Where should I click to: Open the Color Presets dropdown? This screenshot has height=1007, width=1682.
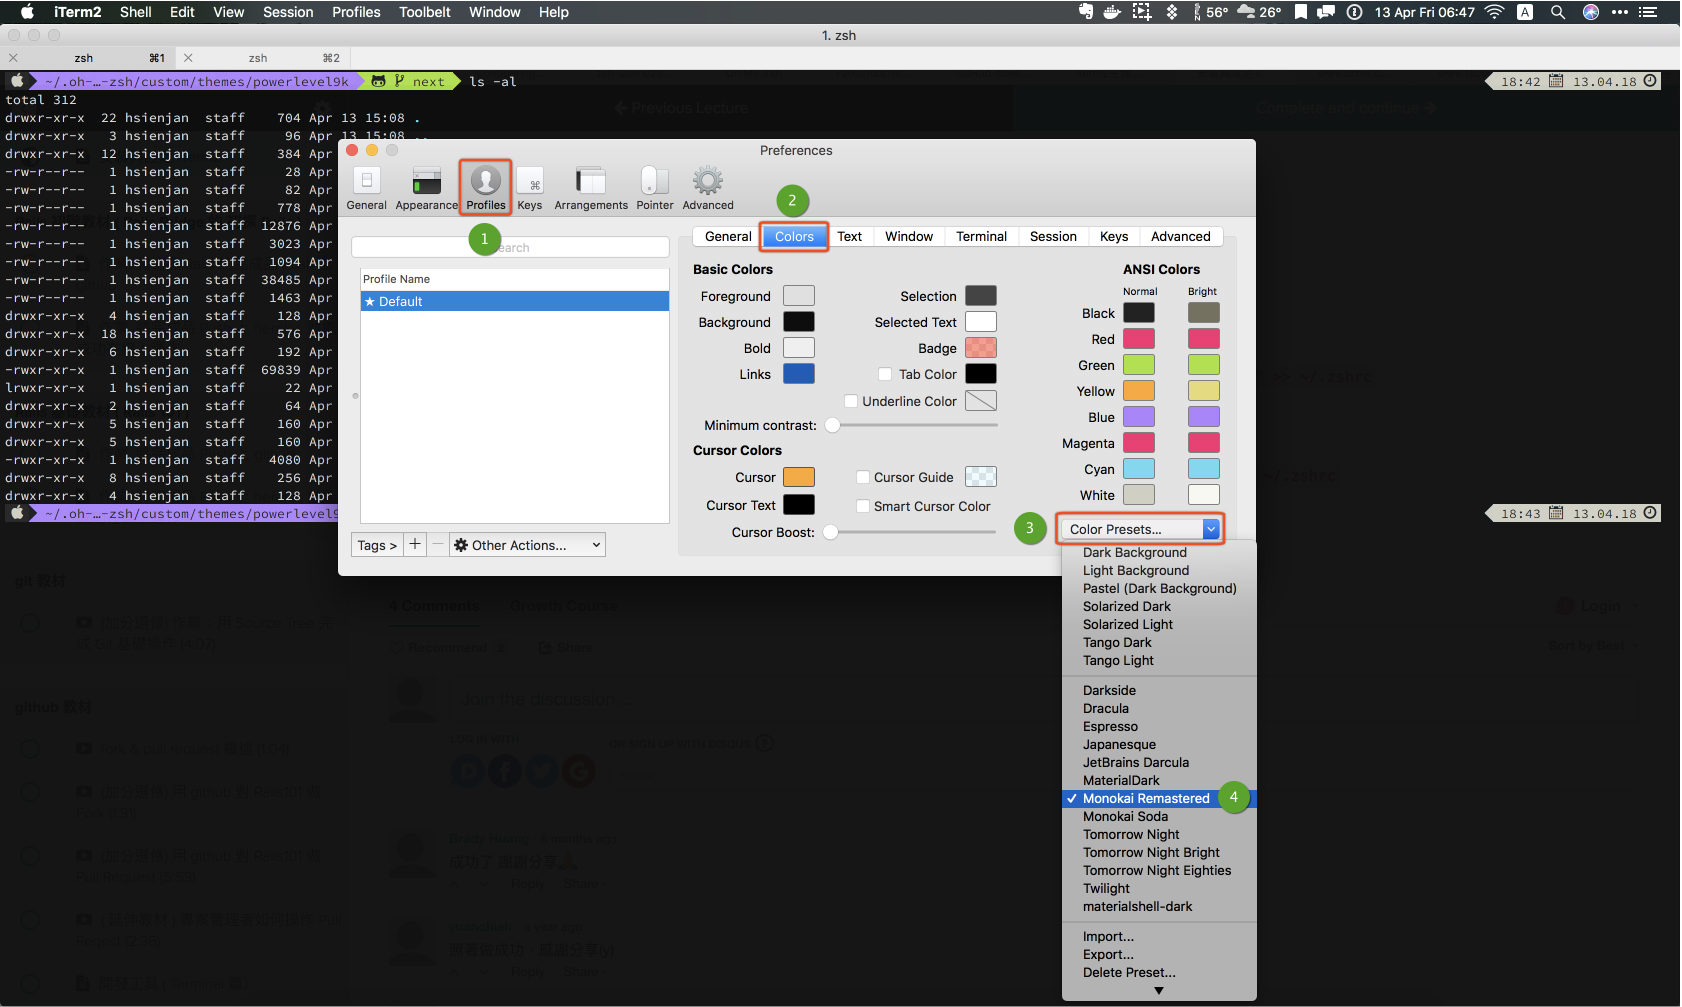(1140, 529)
